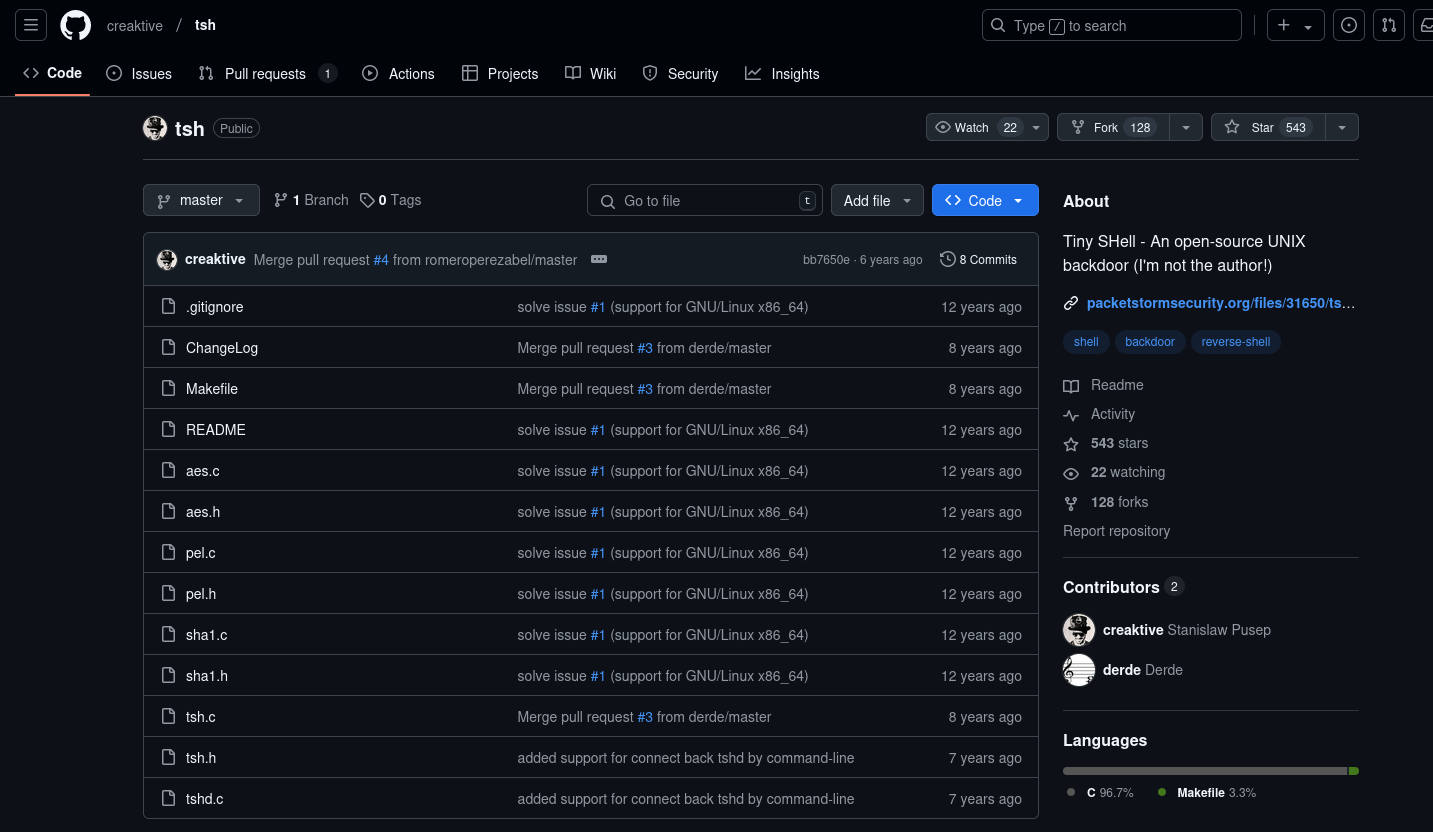Open the ChangeLog file
1433x832 pixels.
(x=222, y=348)
